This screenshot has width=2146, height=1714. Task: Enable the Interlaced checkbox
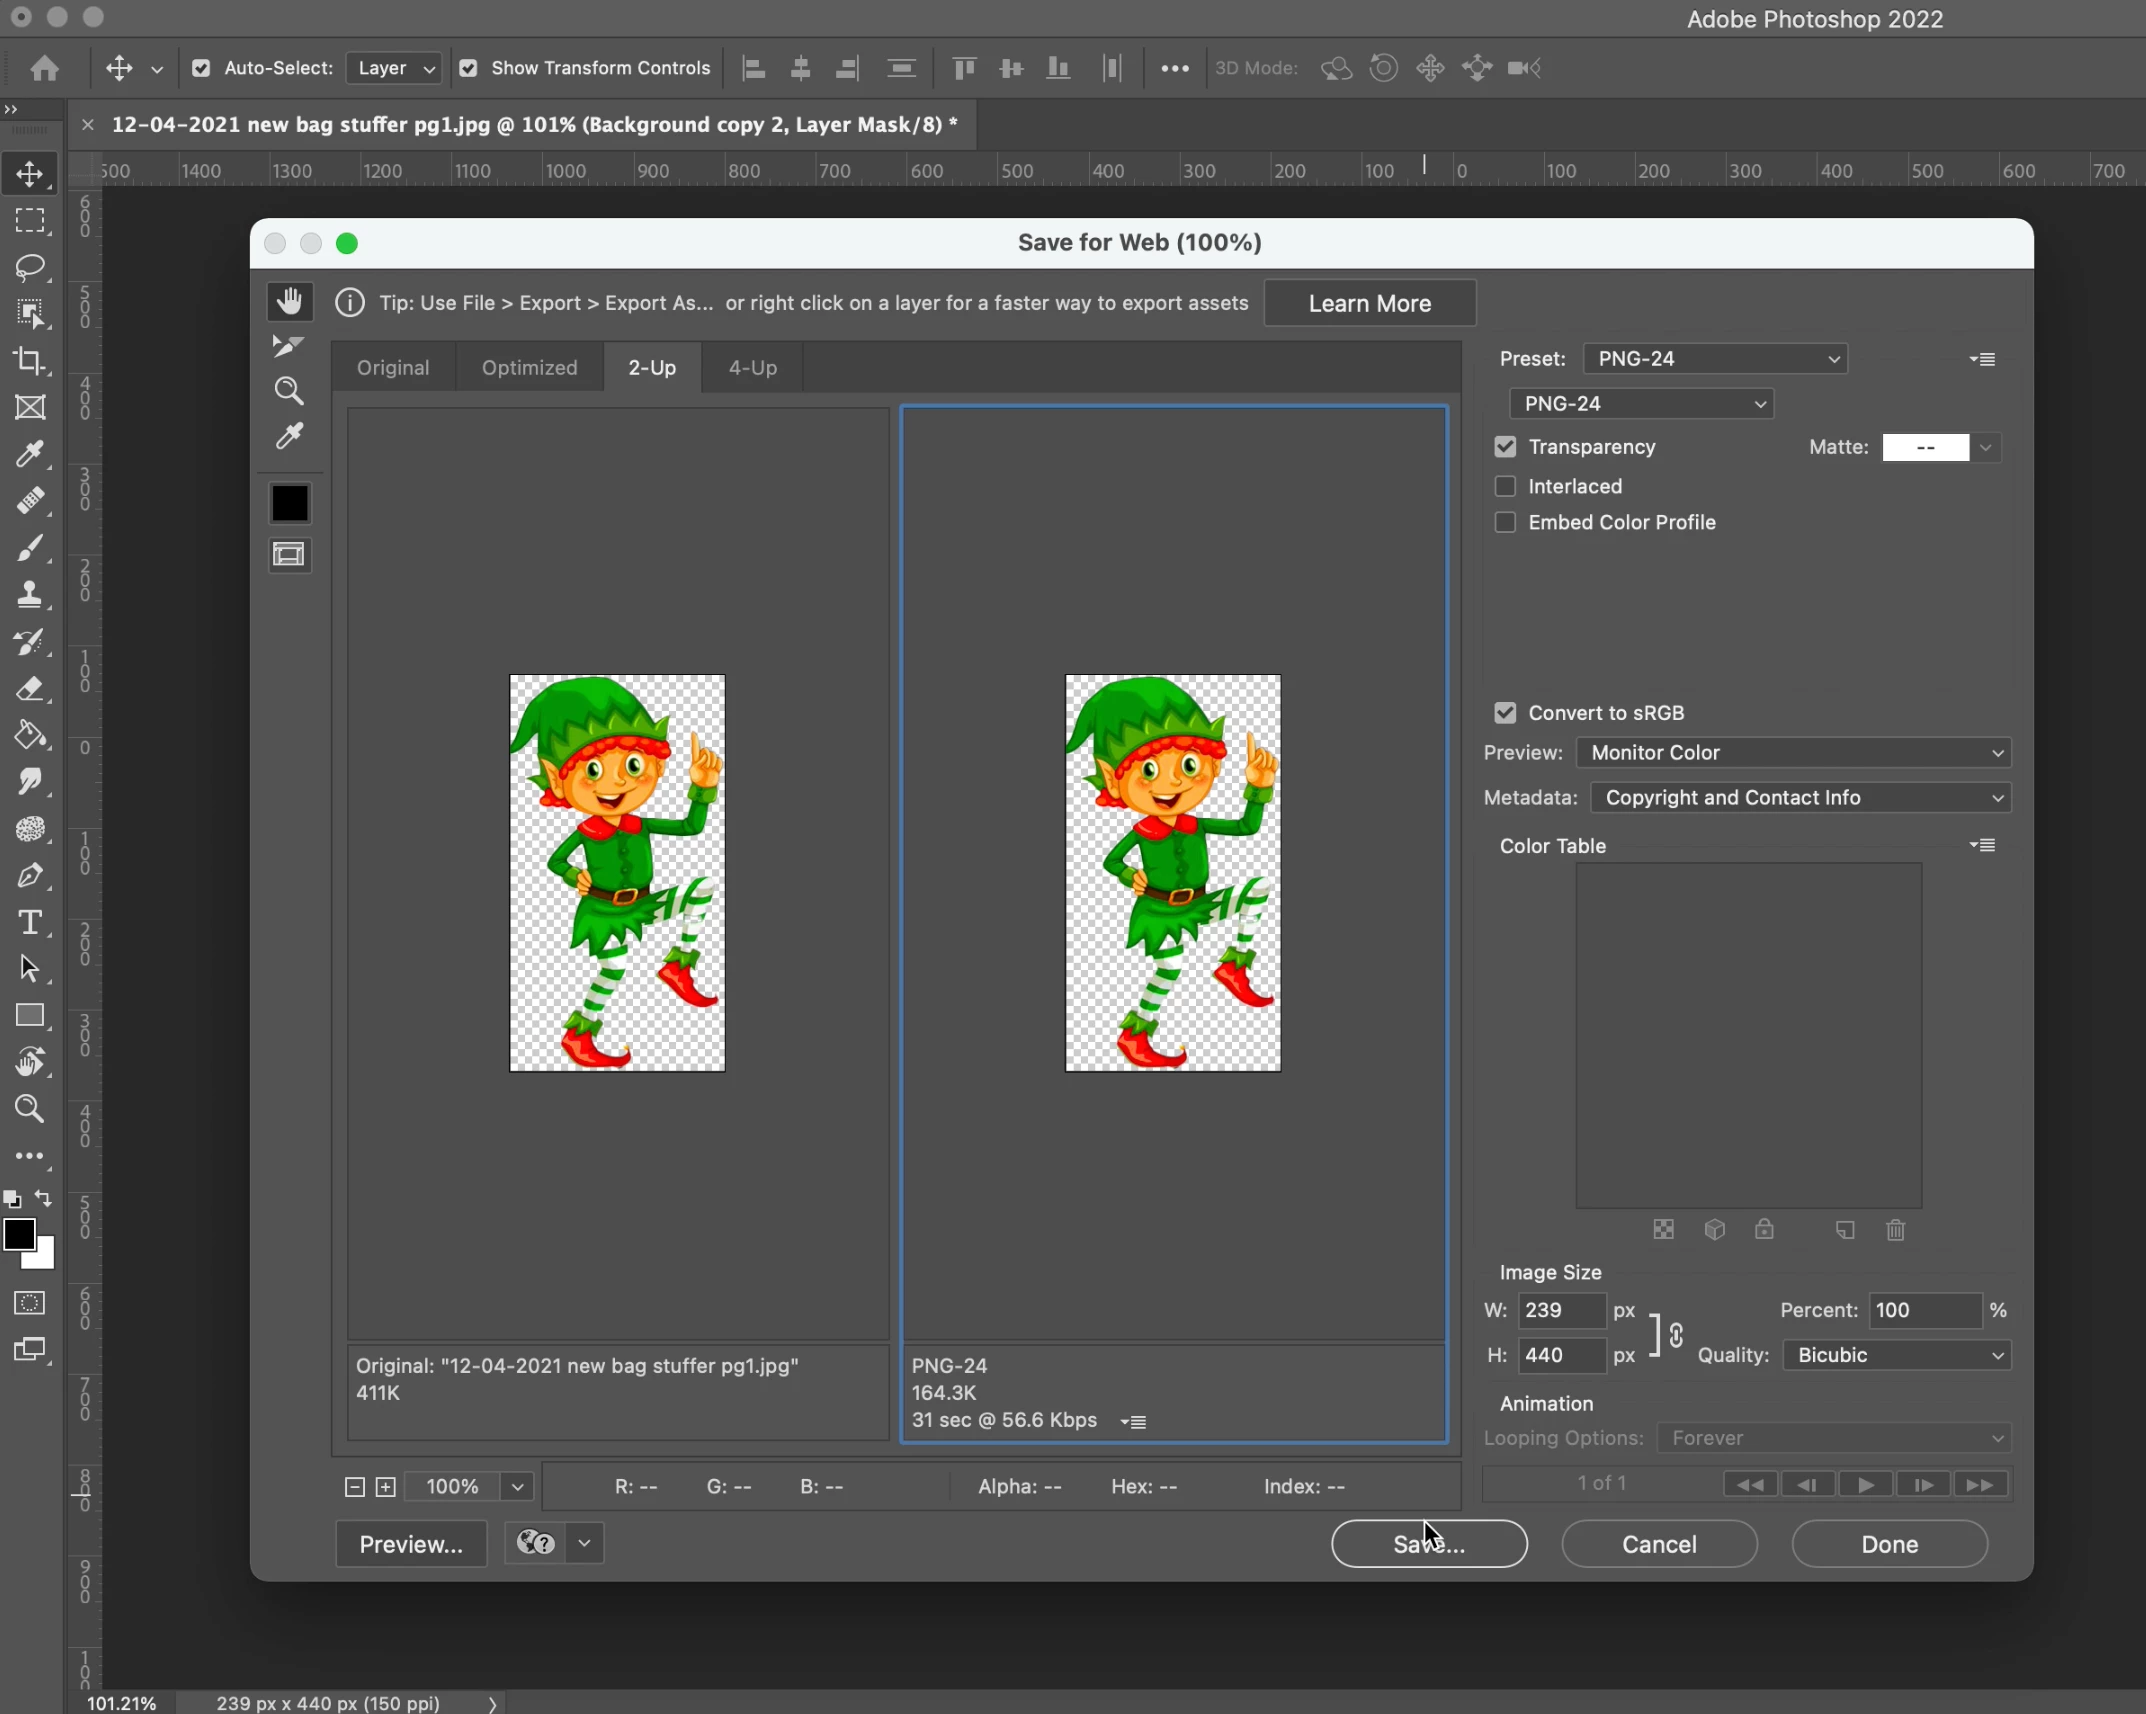point(1505,486)
